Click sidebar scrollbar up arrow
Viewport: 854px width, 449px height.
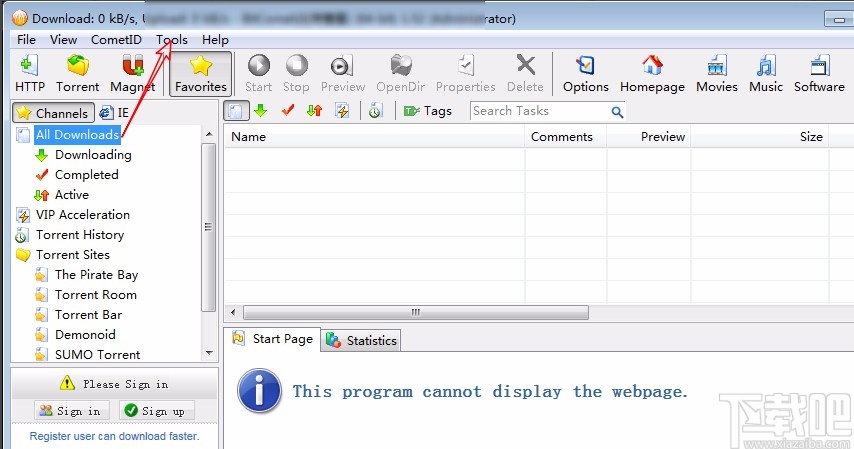click(x=209, y=134)
